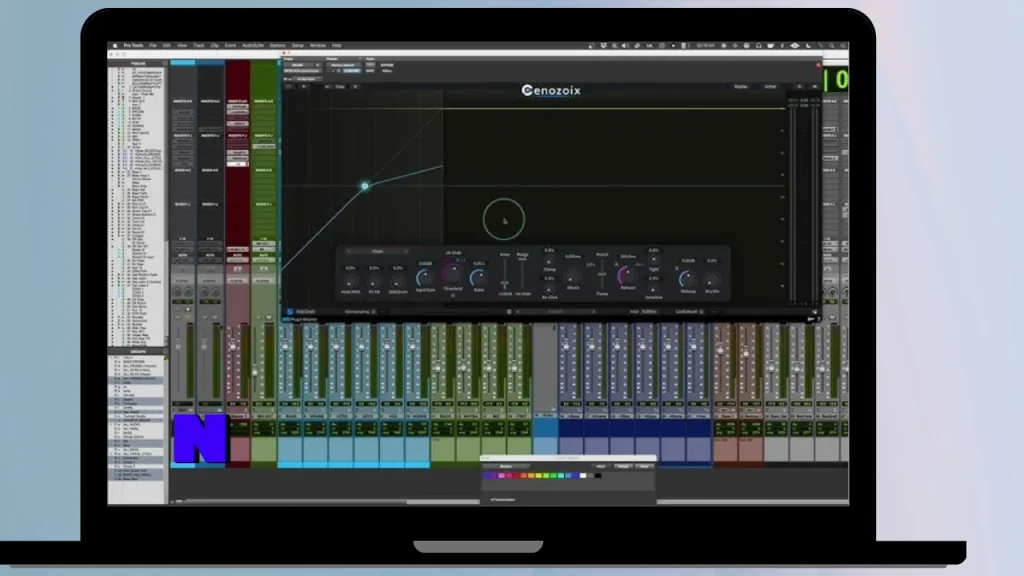Open the Event menu
Viewport: 1024px width, 576px height.
coord(230,46)
